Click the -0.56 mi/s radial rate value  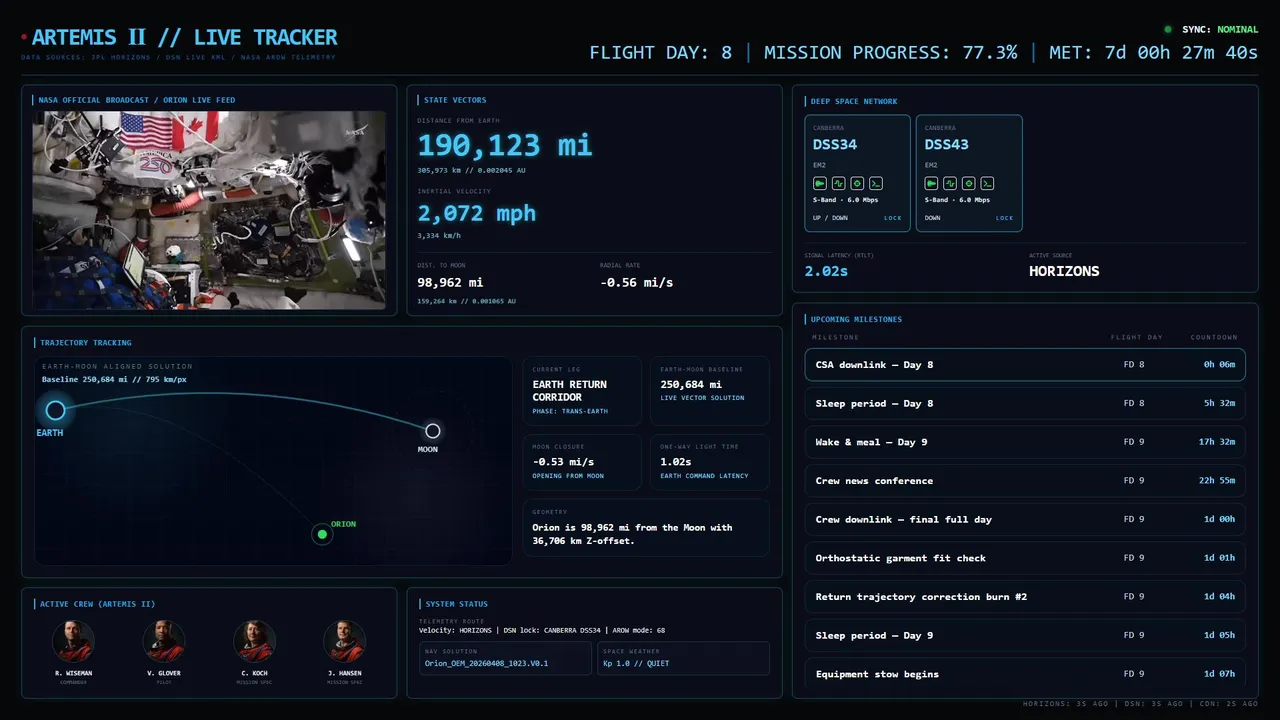(636, 283)
